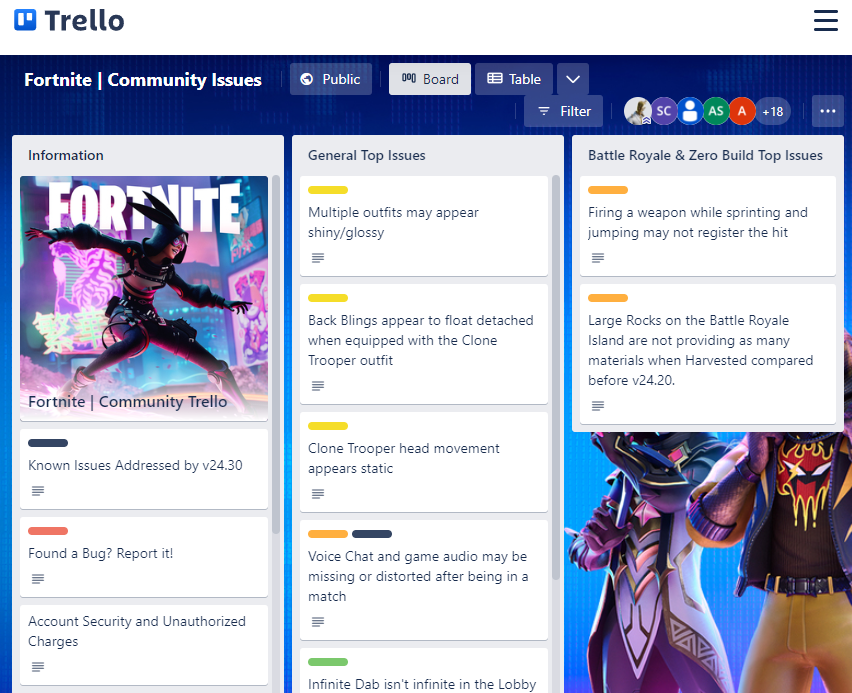Open the hamburger menu at top right
Screen dimensions: 852x693
coord(825,21)
